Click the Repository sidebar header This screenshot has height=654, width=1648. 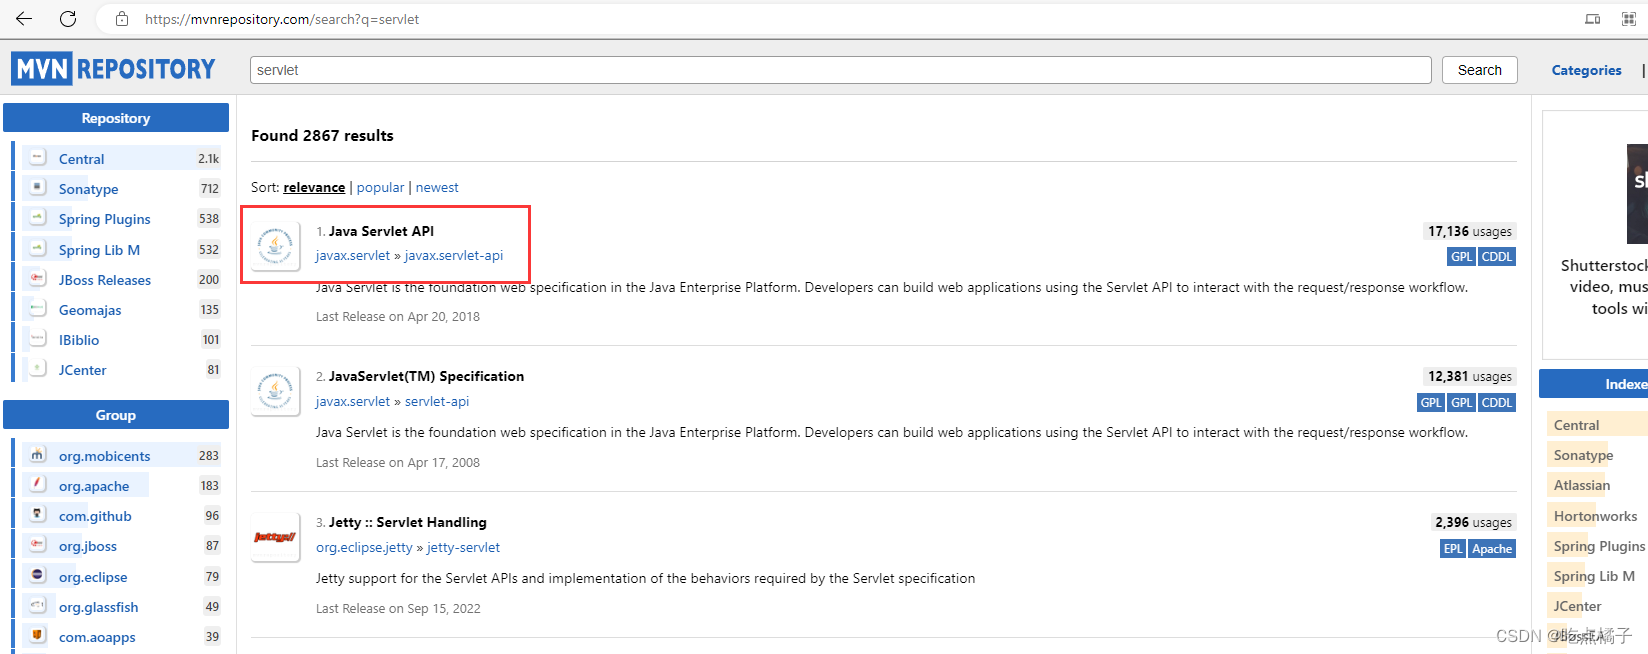(116, 118)
